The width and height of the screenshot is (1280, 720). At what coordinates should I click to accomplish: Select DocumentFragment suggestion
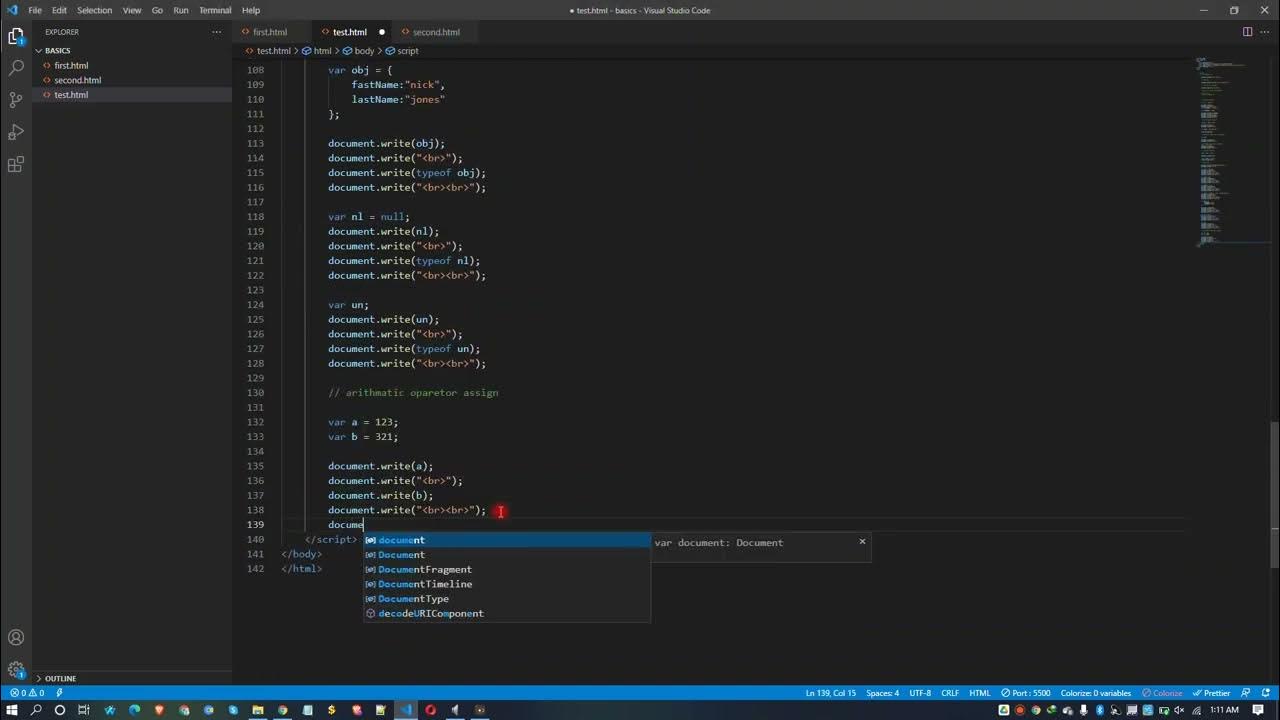click(507, 570)
